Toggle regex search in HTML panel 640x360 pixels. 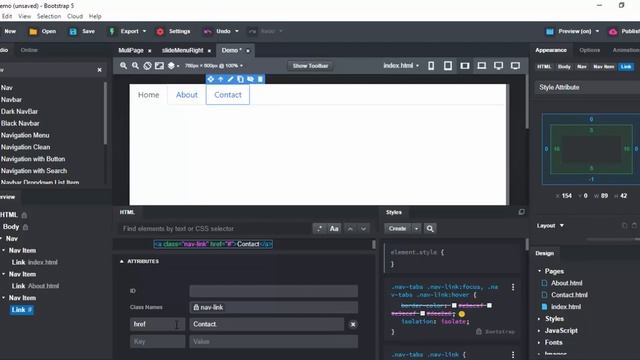(x=319, y=229)
